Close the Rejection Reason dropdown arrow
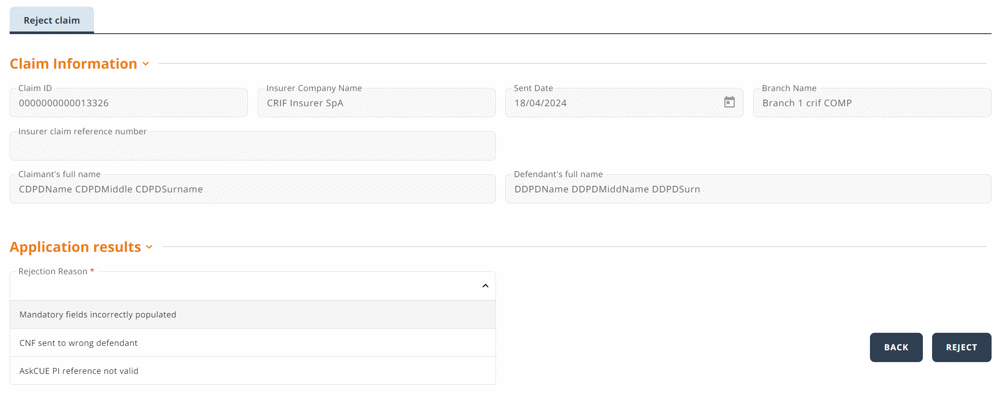 pos(485,286)
